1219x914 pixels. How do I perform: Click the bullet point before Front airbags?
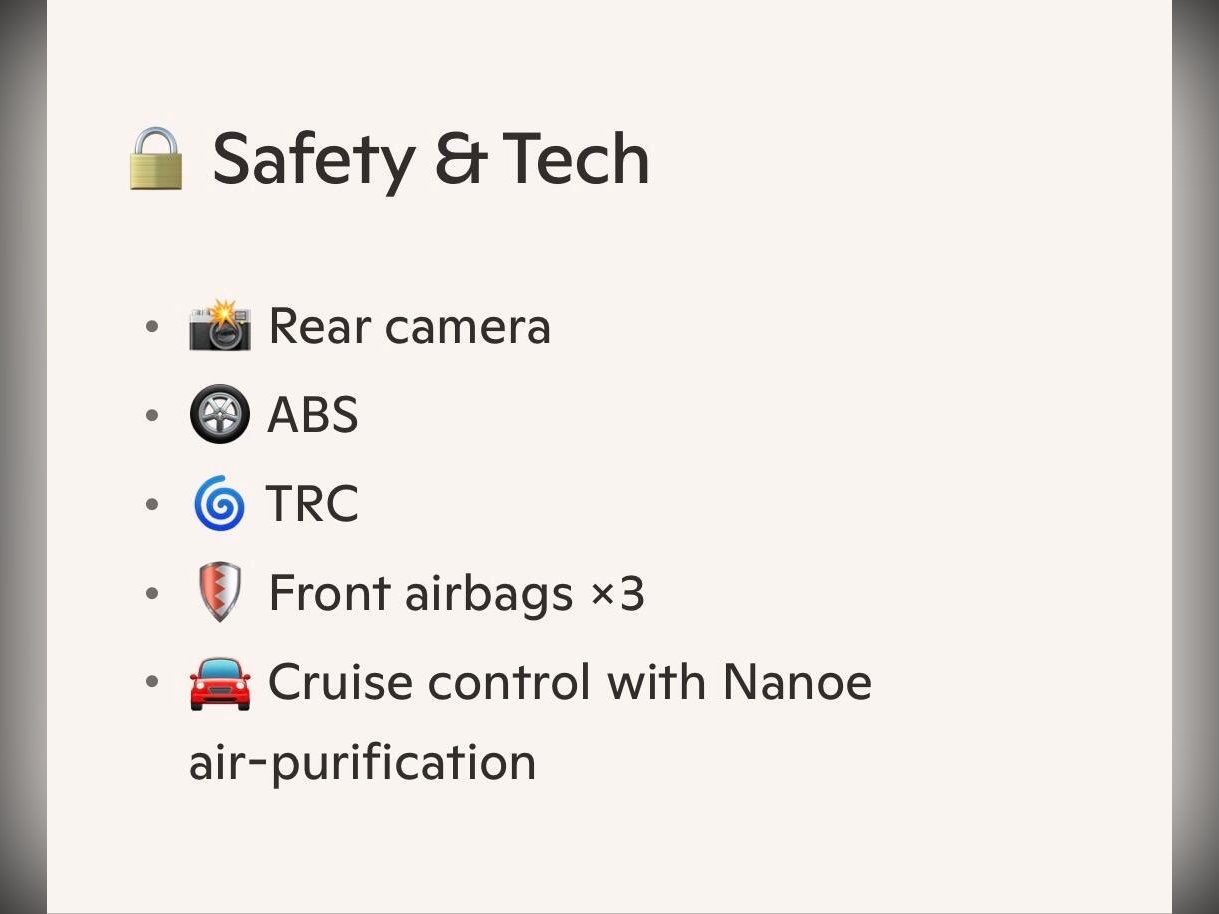[152, 594]
